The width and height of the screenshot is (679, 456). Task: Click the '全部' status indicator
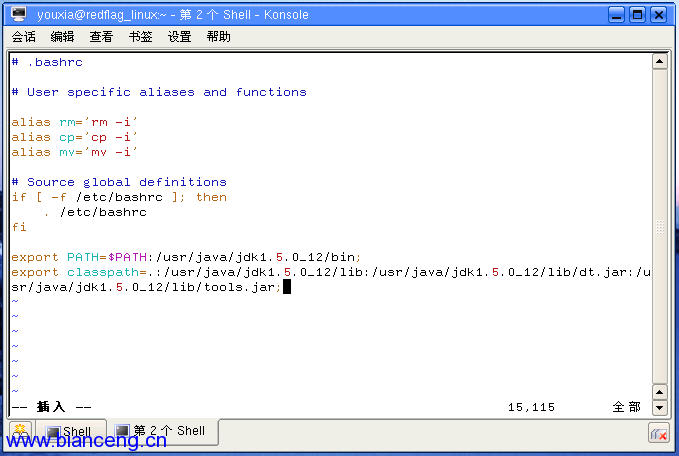626,407
